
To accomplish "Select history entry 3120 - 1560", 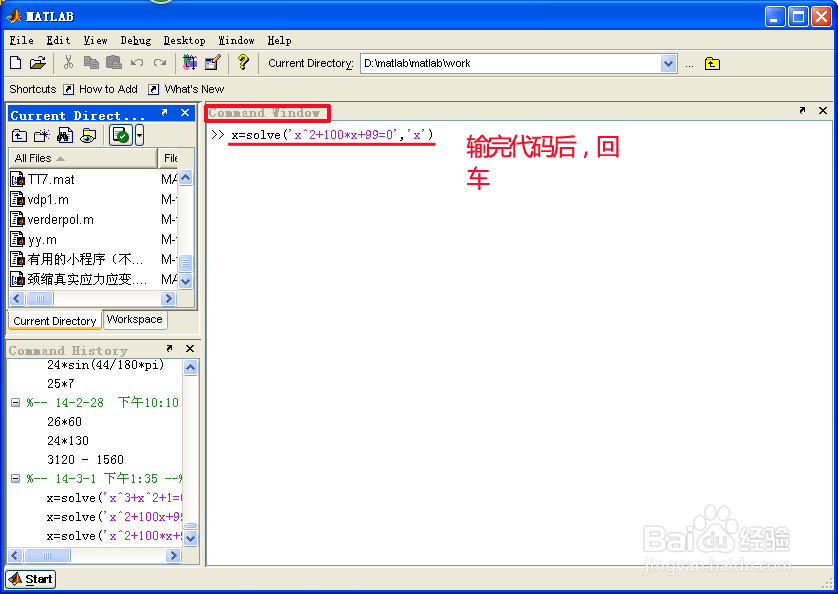I will coord(86,460).
